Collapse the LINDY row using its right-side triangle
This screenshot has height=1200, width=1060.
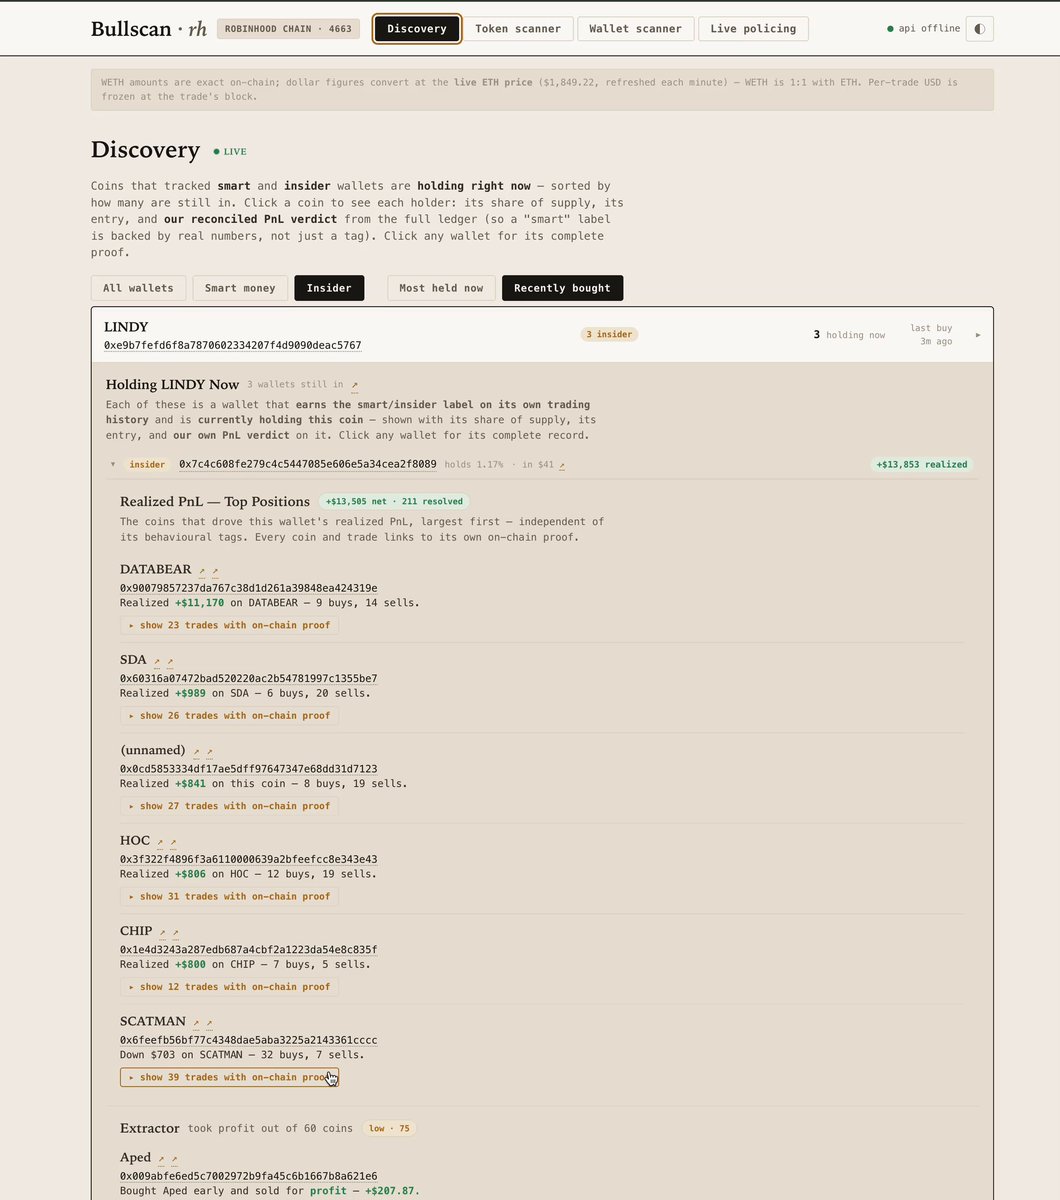pos(978,335)
